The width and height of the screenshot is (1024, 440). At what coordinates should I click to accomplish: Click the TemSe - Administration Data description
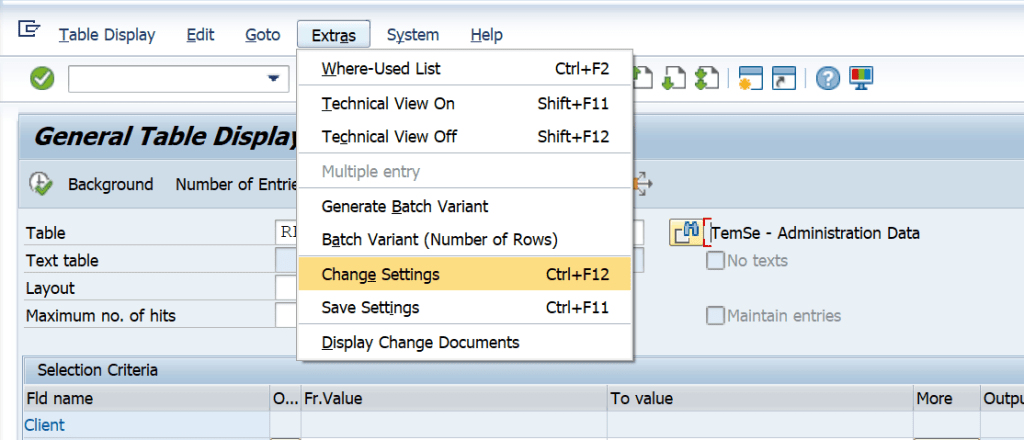tap(815, 233)
